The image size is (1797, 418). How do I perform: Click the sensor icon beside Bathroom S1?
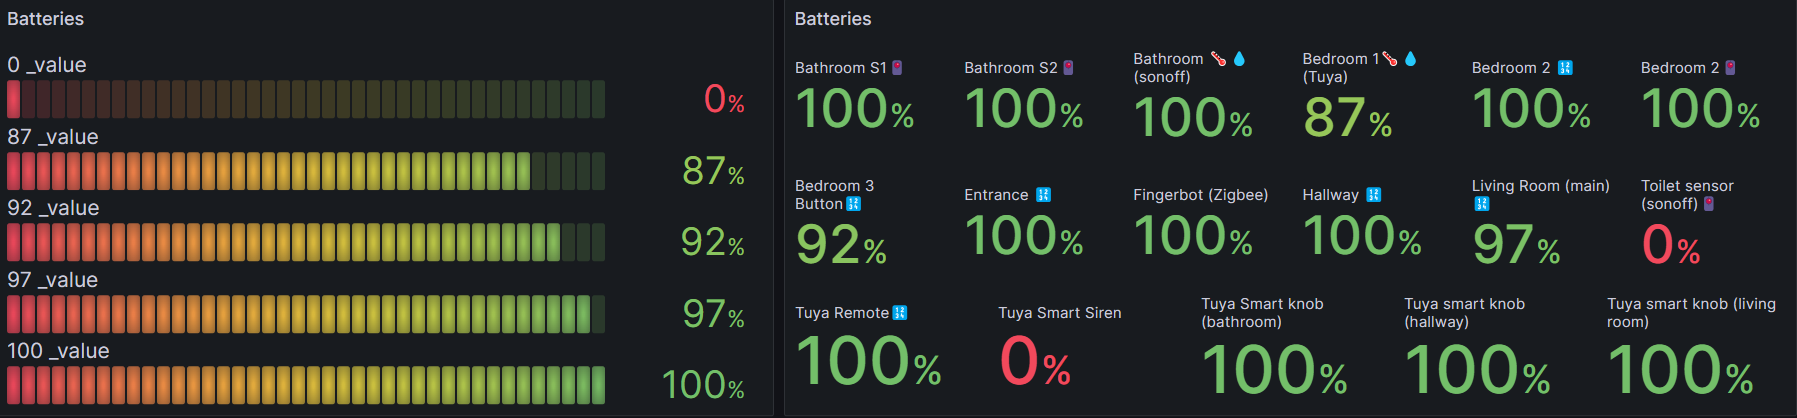[x=897, y=68]
